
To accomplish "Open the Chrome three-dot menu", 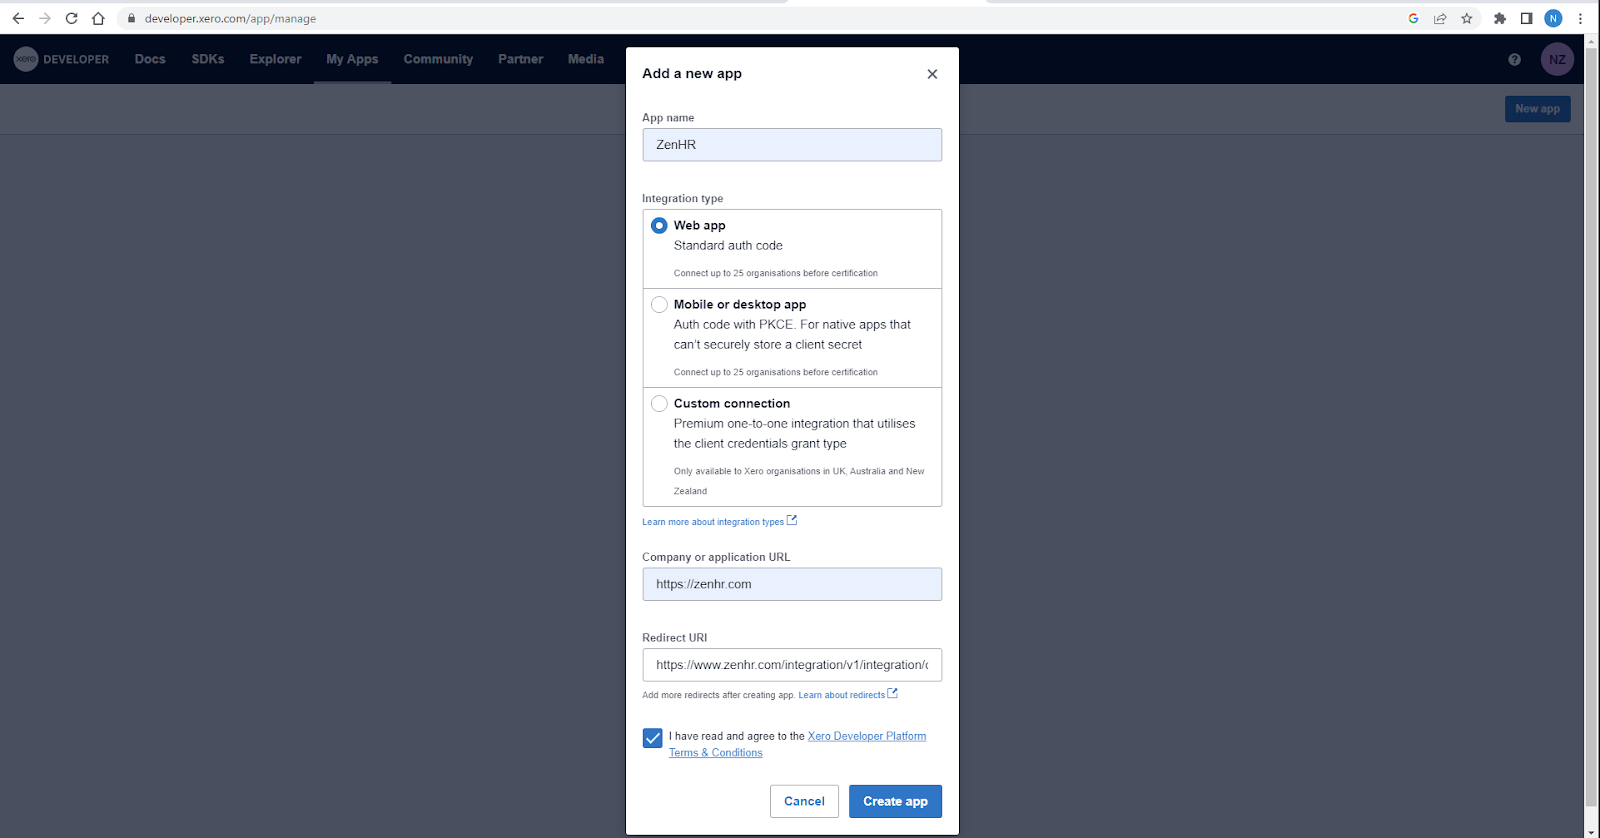I will pos(1580,18).
